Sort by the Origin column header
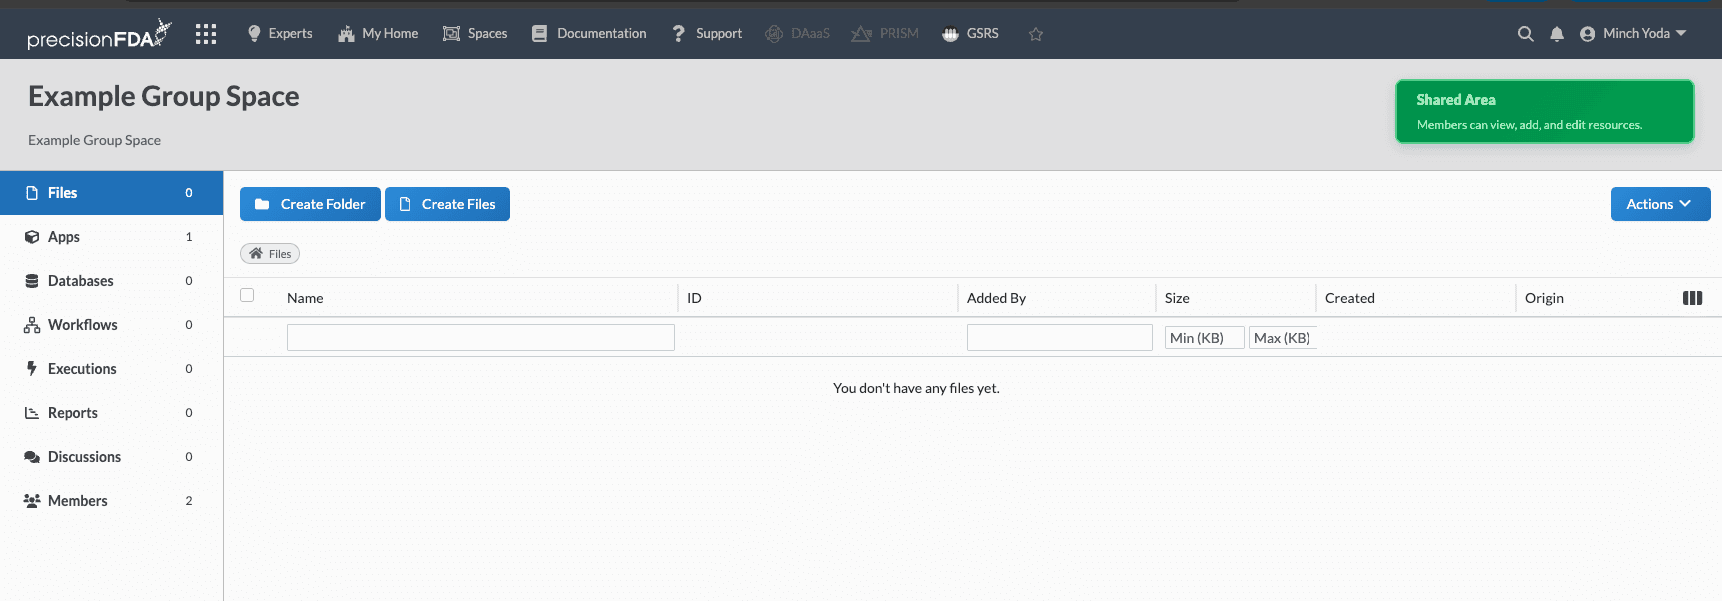1722x601 pixels. point(1544,298)
